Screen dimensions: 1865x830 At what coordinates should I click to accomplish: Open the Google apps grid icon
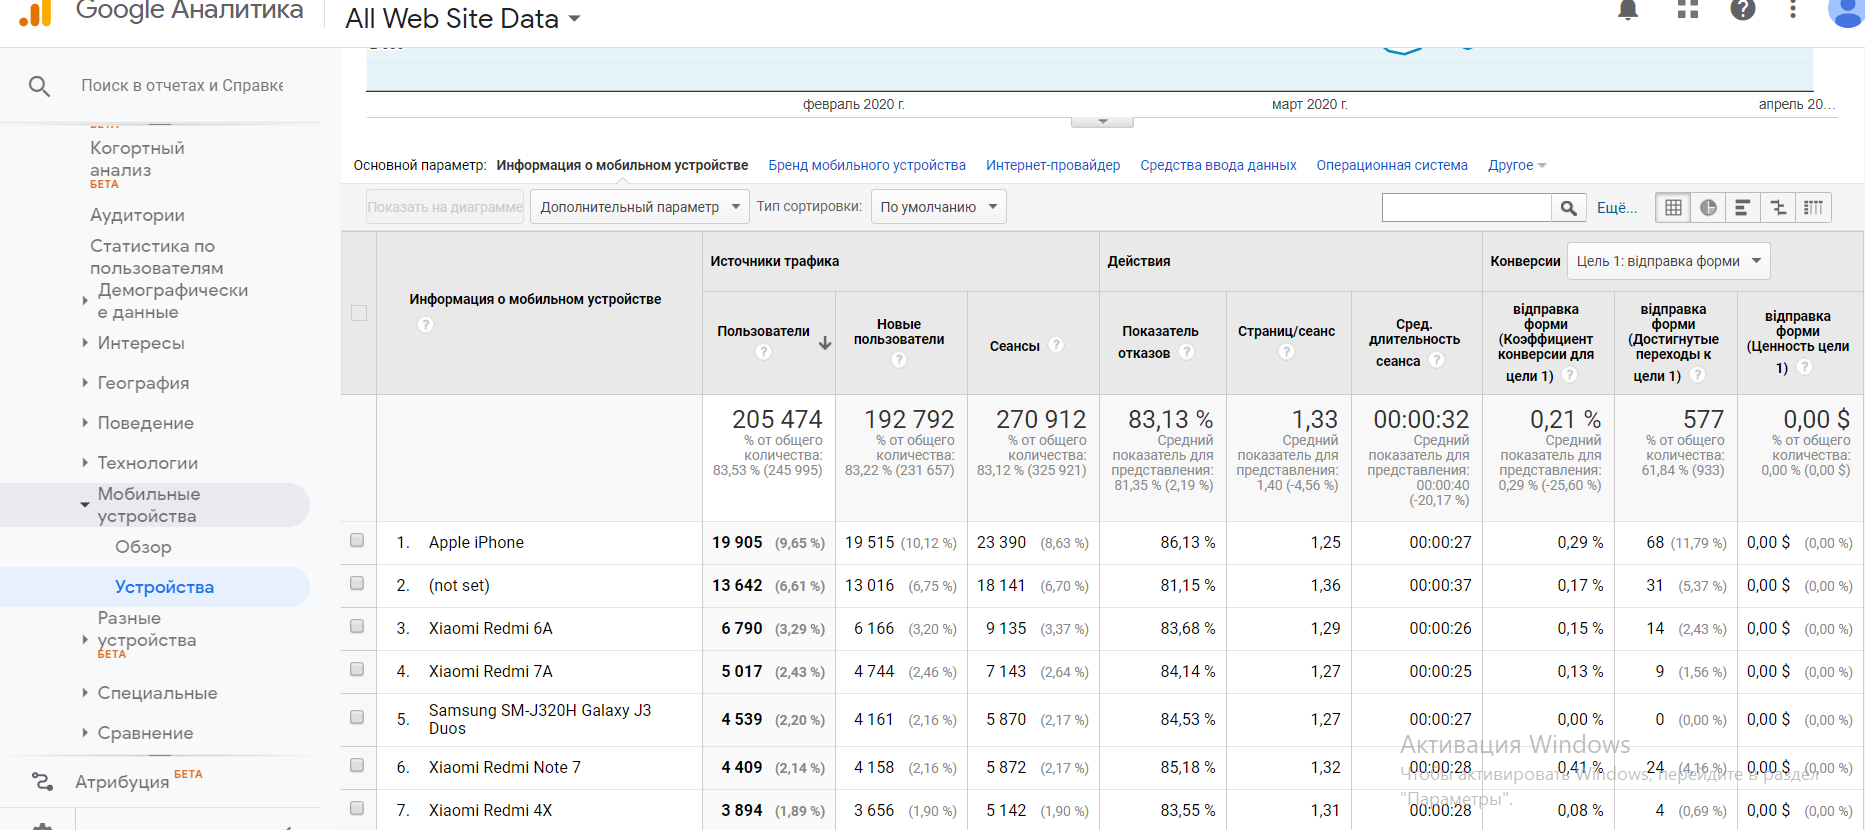(1688, 10)
